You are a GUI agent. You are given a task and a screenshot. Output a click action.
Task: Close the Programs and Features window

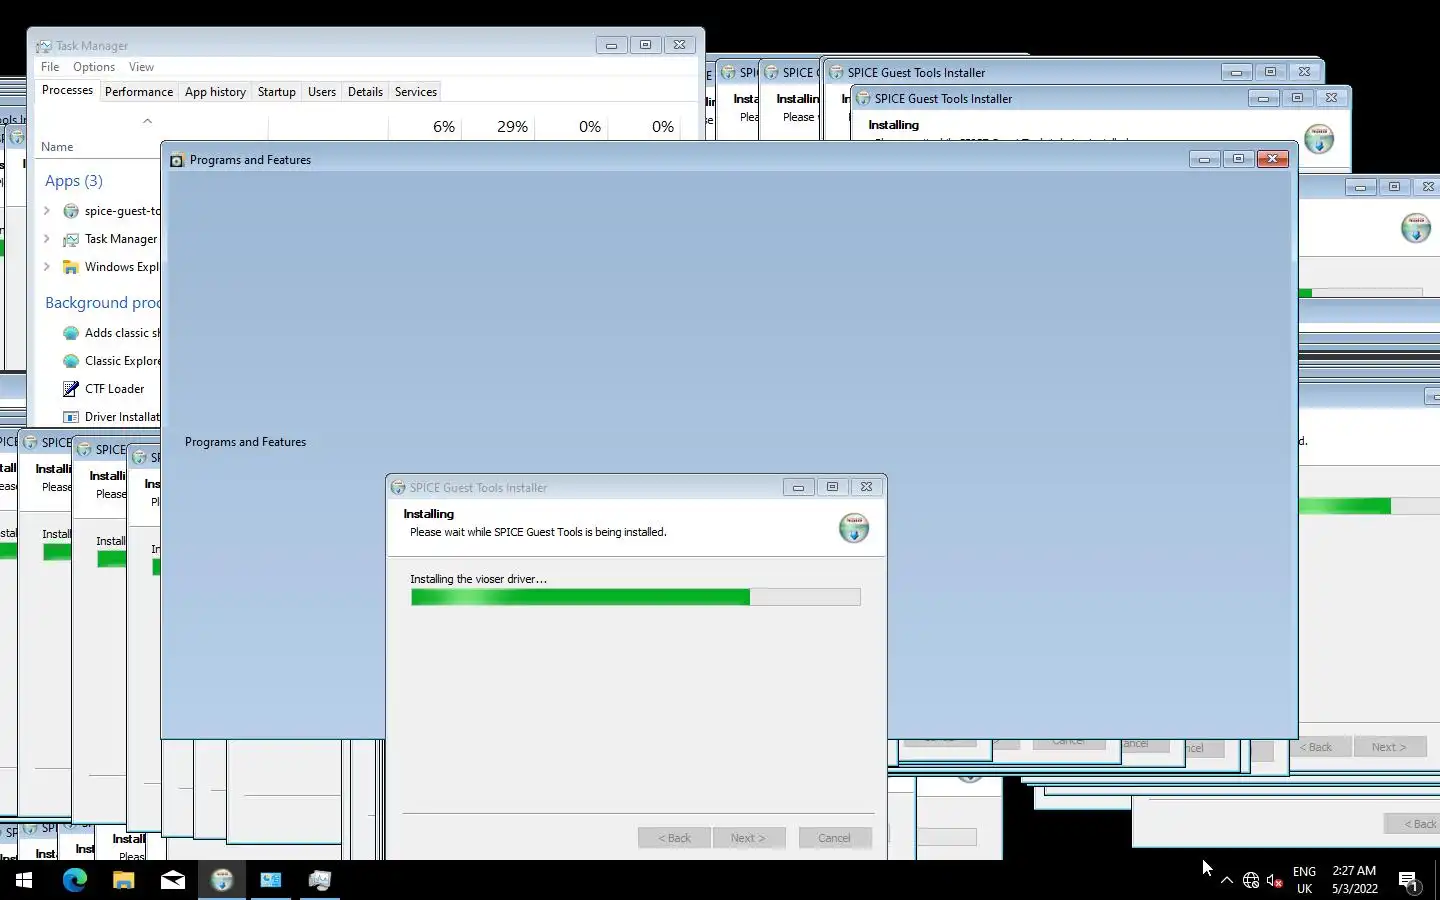click(x=1272, y=159)
